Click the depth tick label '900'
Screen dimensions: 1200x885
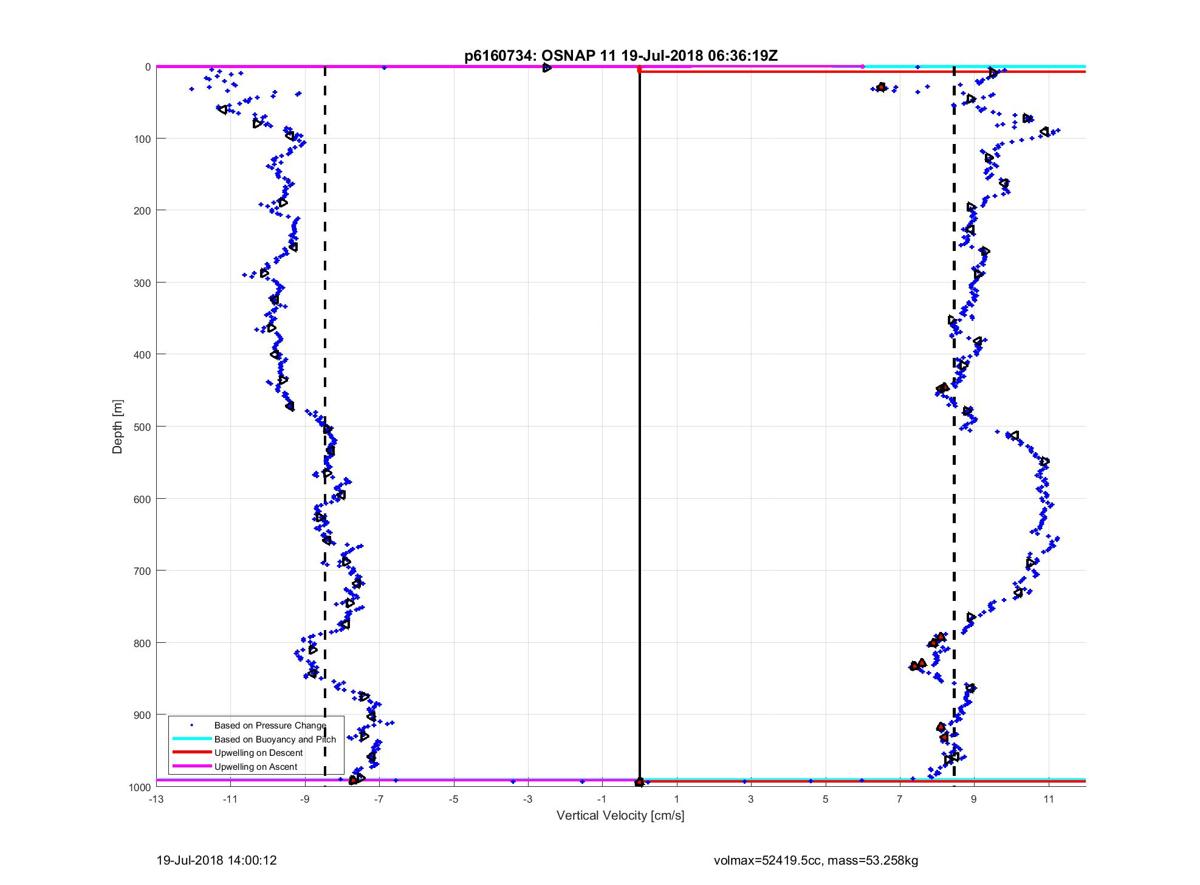pos(142,715)
